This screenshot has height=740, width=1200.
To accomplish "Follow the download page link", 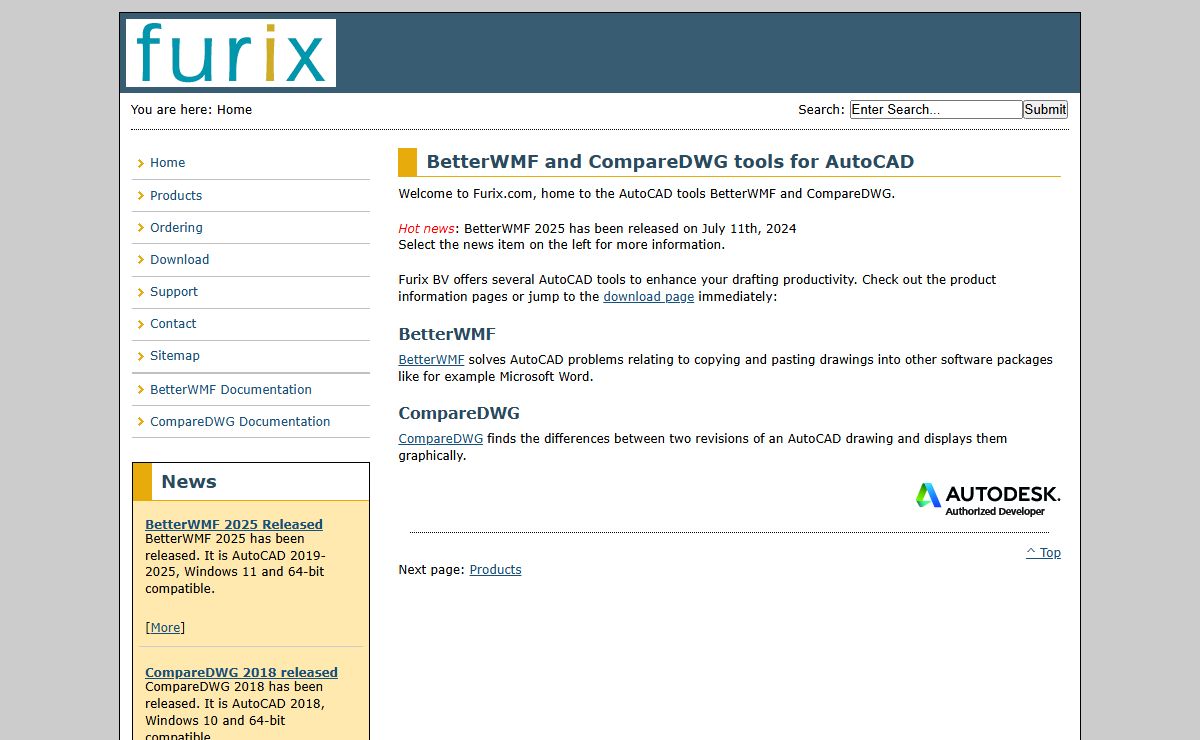I will tap(648, 297).
